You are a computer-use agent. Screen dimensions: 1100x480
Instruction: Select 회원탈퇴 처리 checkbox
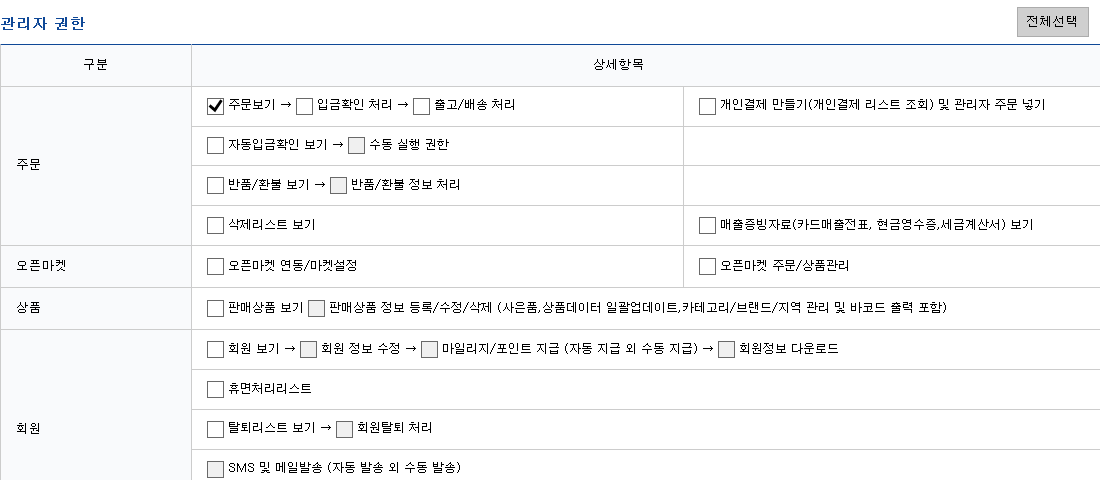tap(345, 429)
